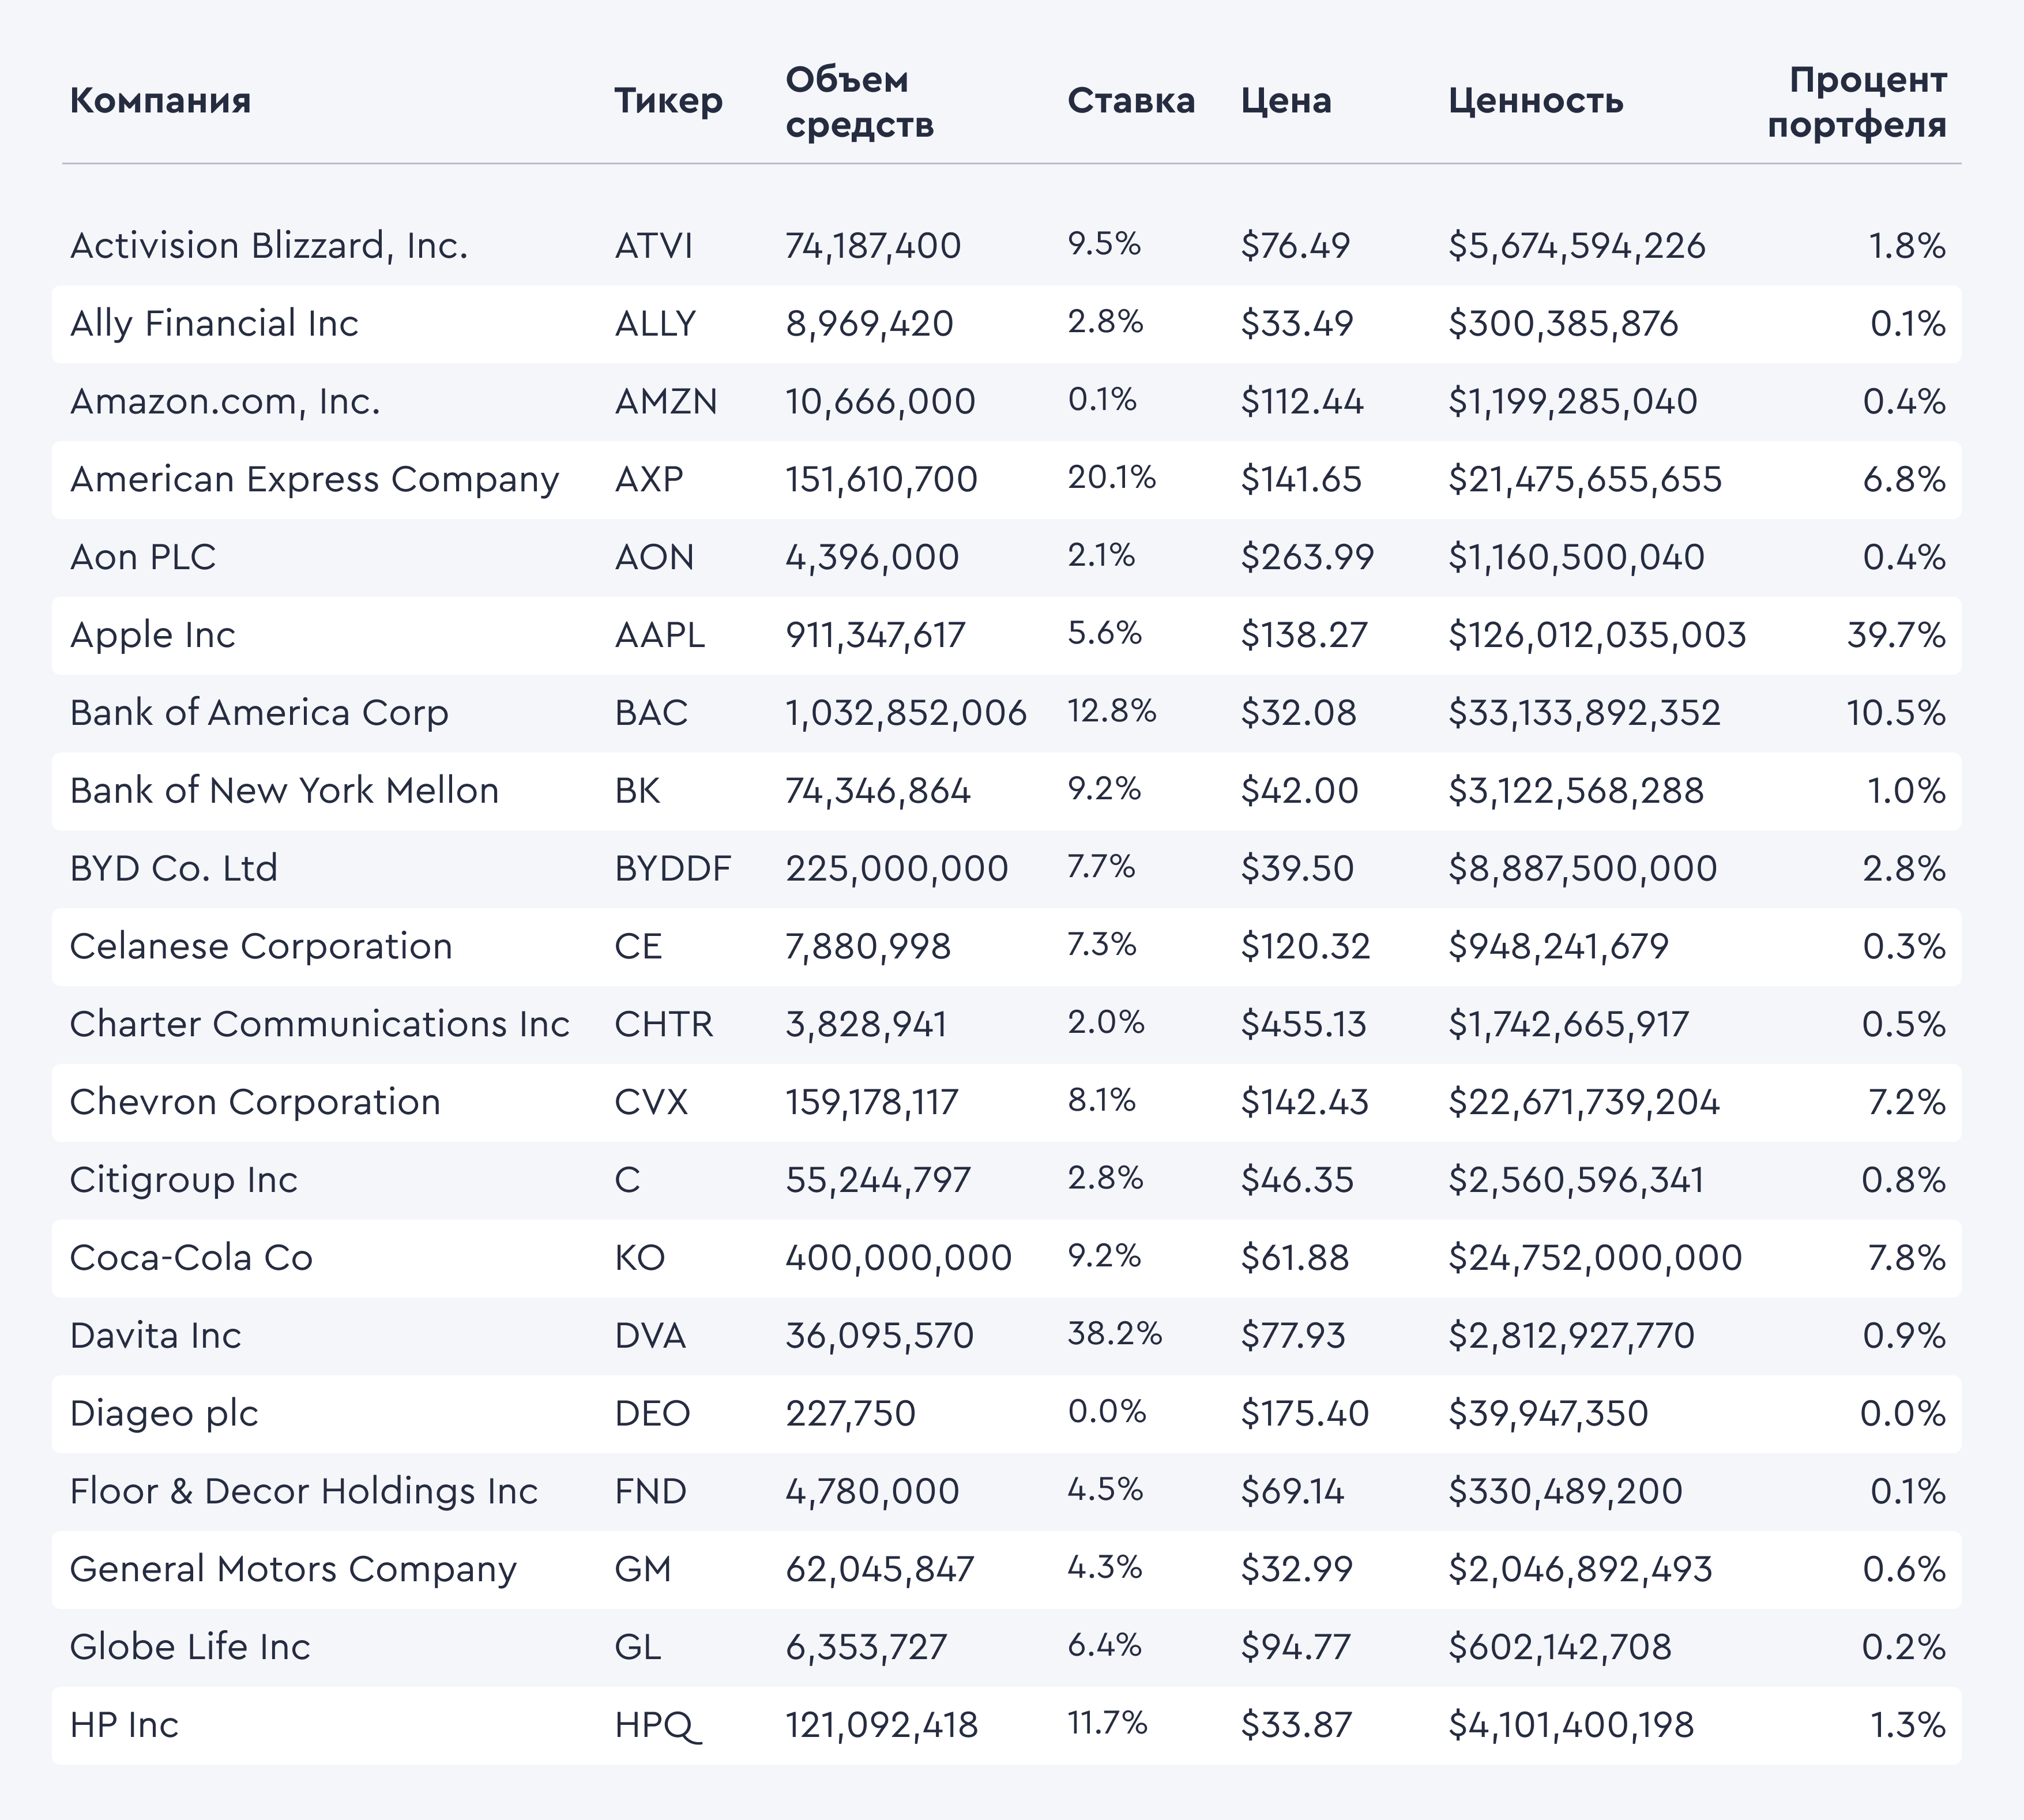Select the Diageo plc name
Screen dimensions: 2024x1820
164,1415
